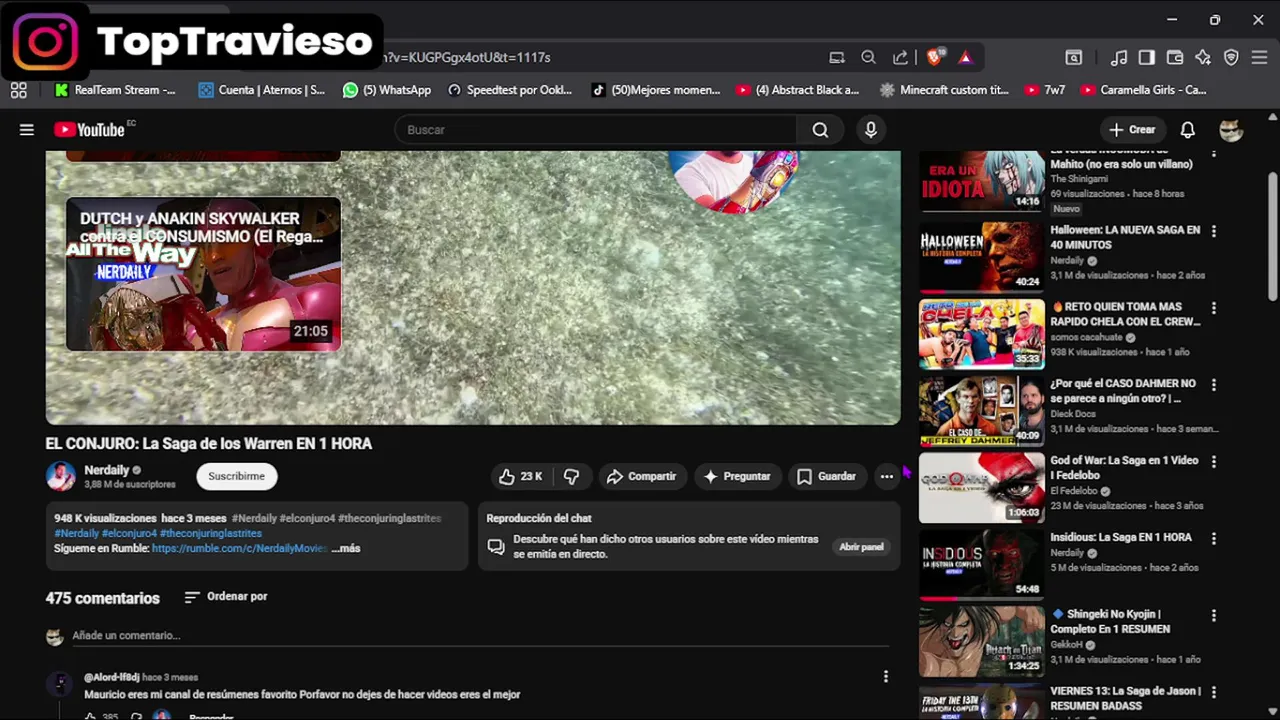This screenshot has width=1280, height=720.
Task: Open VIERNES 13 La Saga de Jason title
Action: pyautogui.click(x=1125, y=699)
